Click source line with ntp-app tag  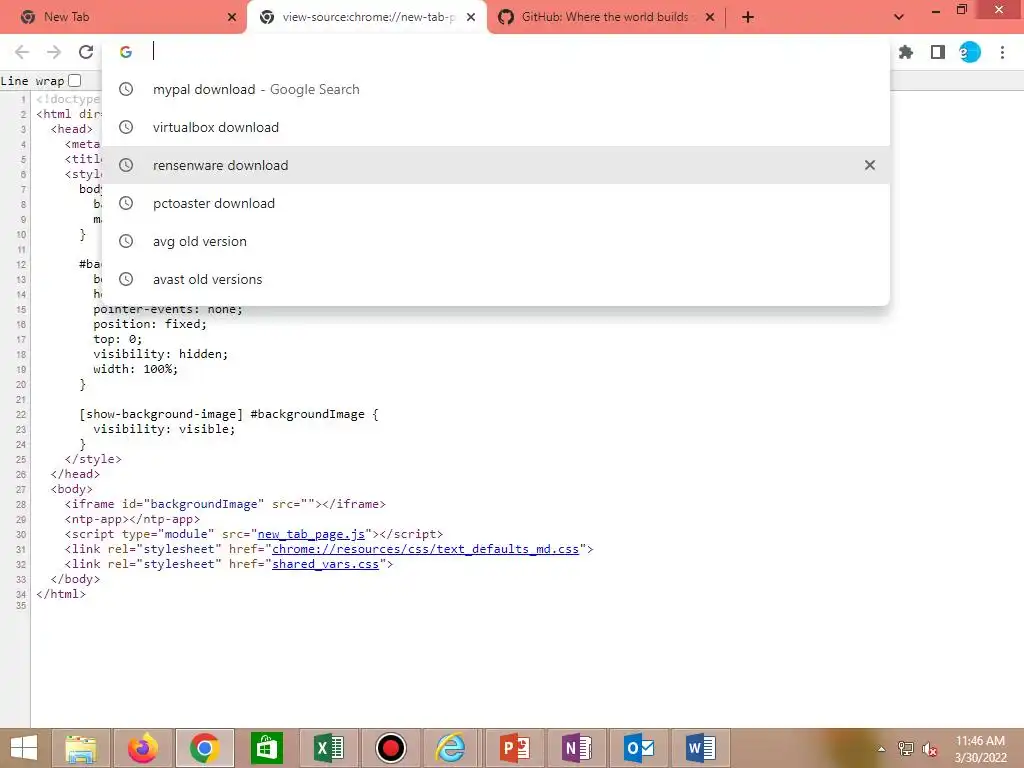coord(133,519)
